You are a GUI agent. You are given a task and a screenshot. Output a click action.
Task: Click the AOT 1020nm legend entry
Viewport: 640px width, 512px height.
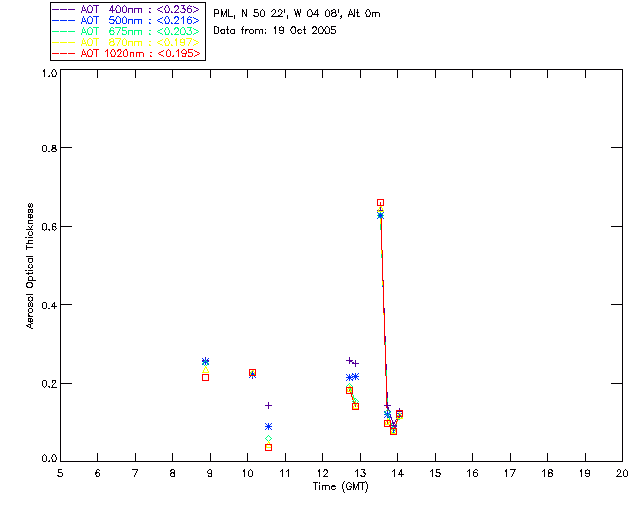pos(126,53)
